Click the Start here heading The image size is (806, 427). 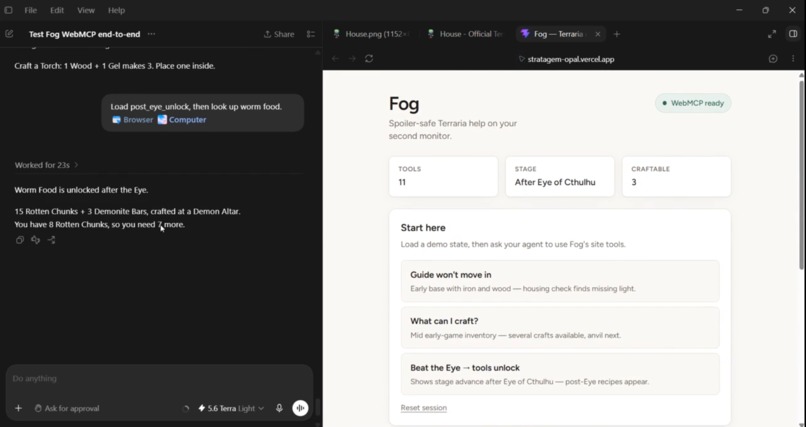point(423,228)
